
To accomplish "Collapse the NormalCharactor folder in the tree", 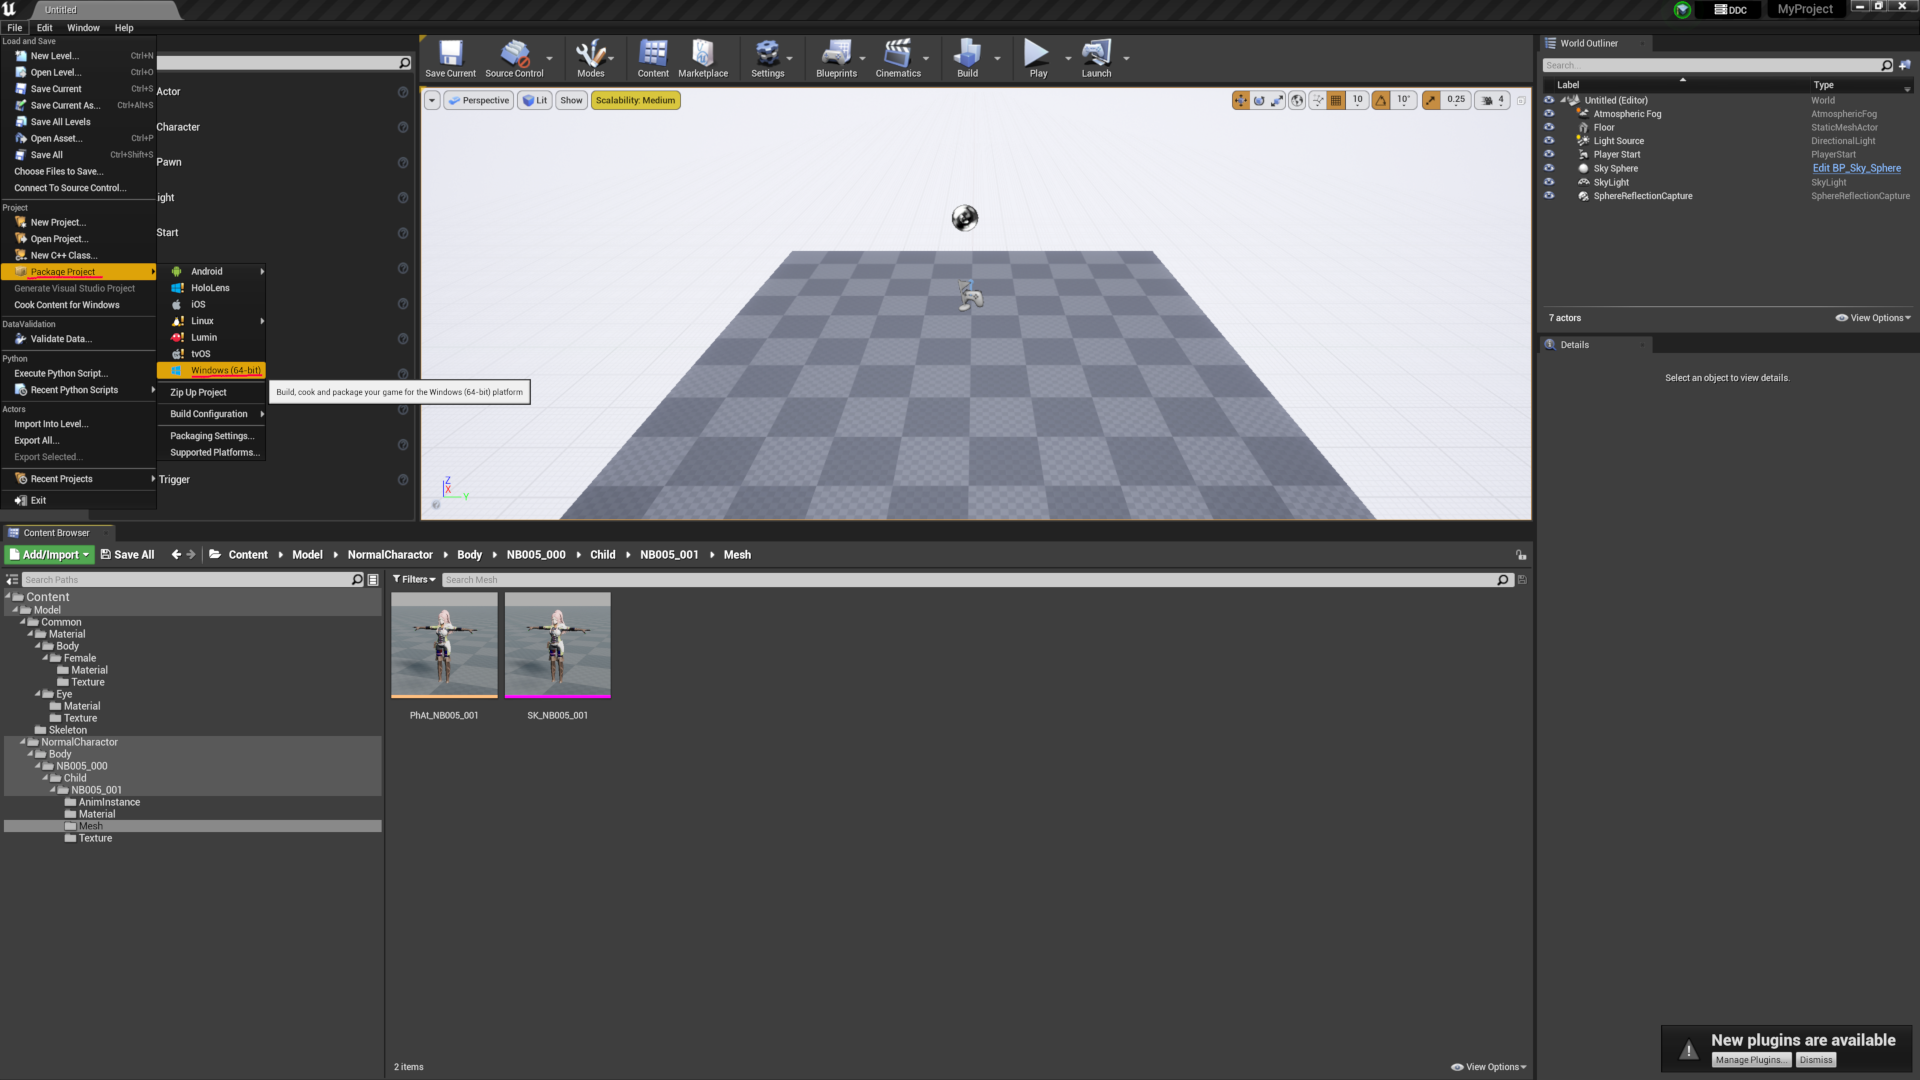I will [23, 742].
